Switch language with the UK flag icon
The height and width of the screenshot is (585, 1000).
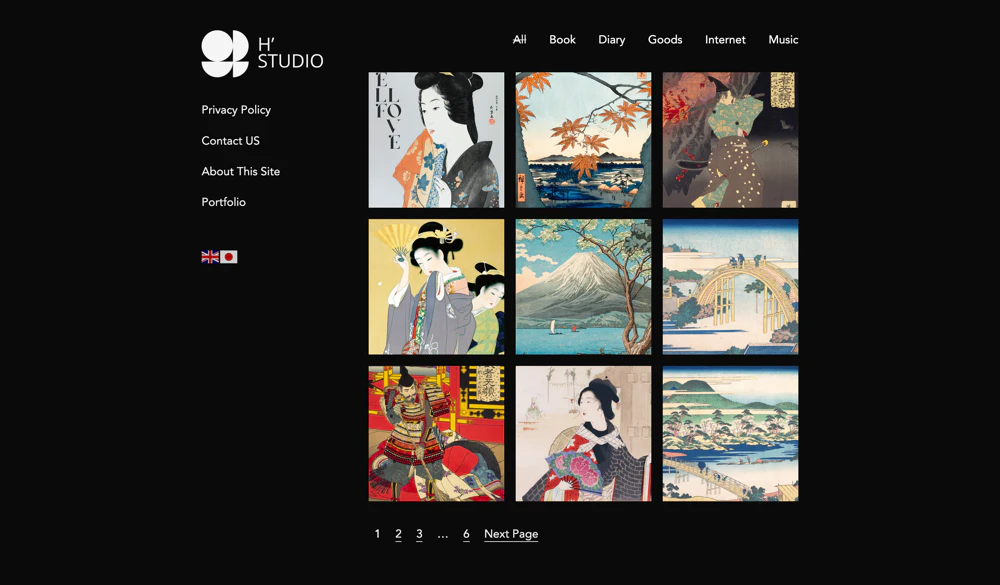(210, 256)
